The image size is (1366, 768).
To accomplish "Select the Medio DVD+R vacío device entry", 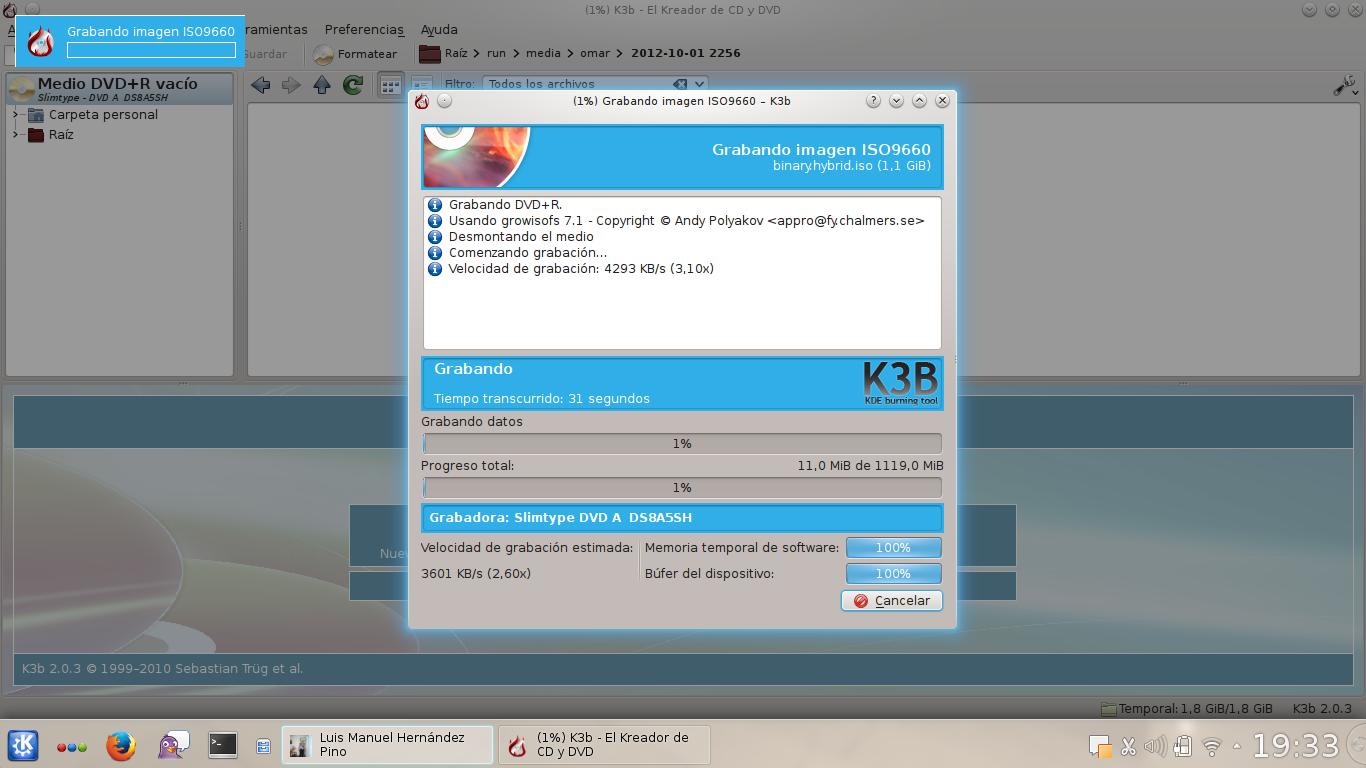I will pos(119,89).
